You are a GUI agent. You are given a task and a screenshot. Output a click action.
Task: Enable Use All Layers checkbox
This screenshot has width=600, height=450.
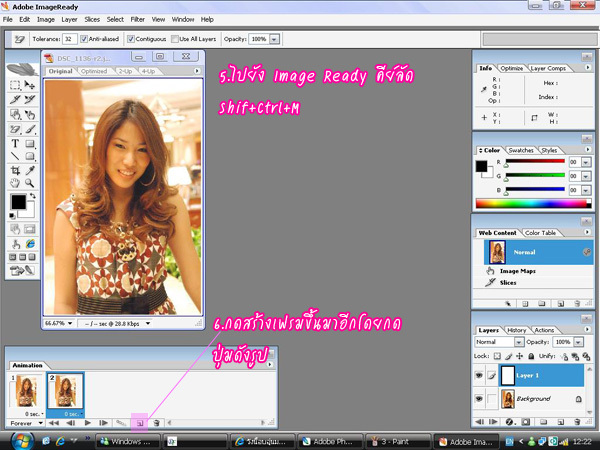click(175, 39)
